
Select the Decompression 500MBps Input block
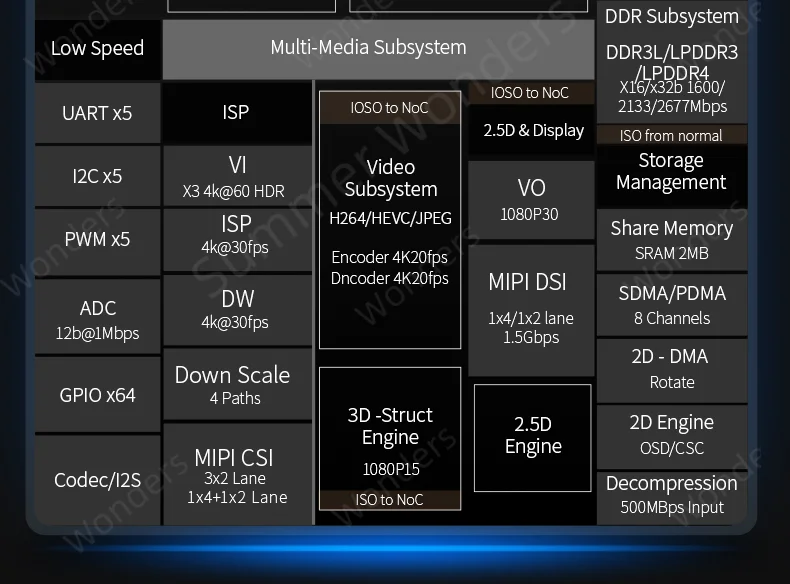pos(672,496)
